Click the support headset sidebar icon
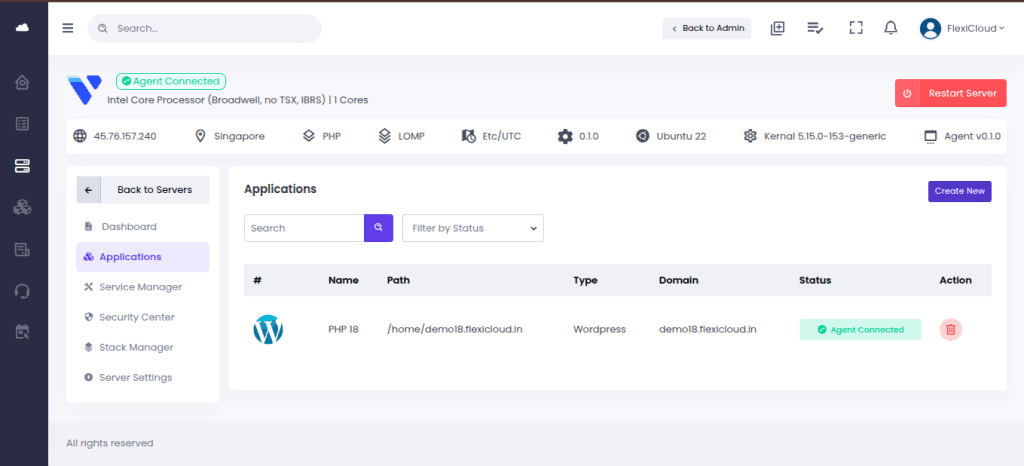1024x466 pixels. [23, 291]
